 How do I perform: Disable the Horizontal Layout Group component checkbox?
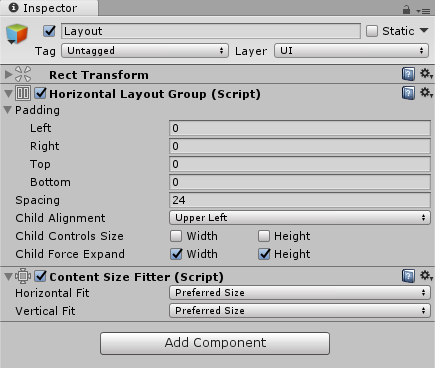point(40,93)
